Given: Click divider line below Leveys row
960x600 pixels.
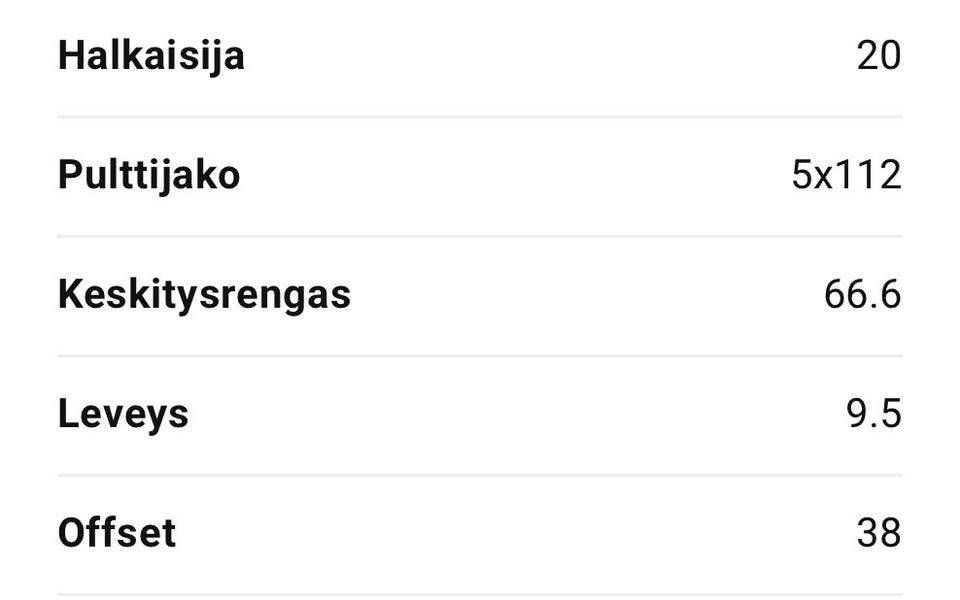Looking at the screenshot, I should pyautogui.click(x=480, y=475).
